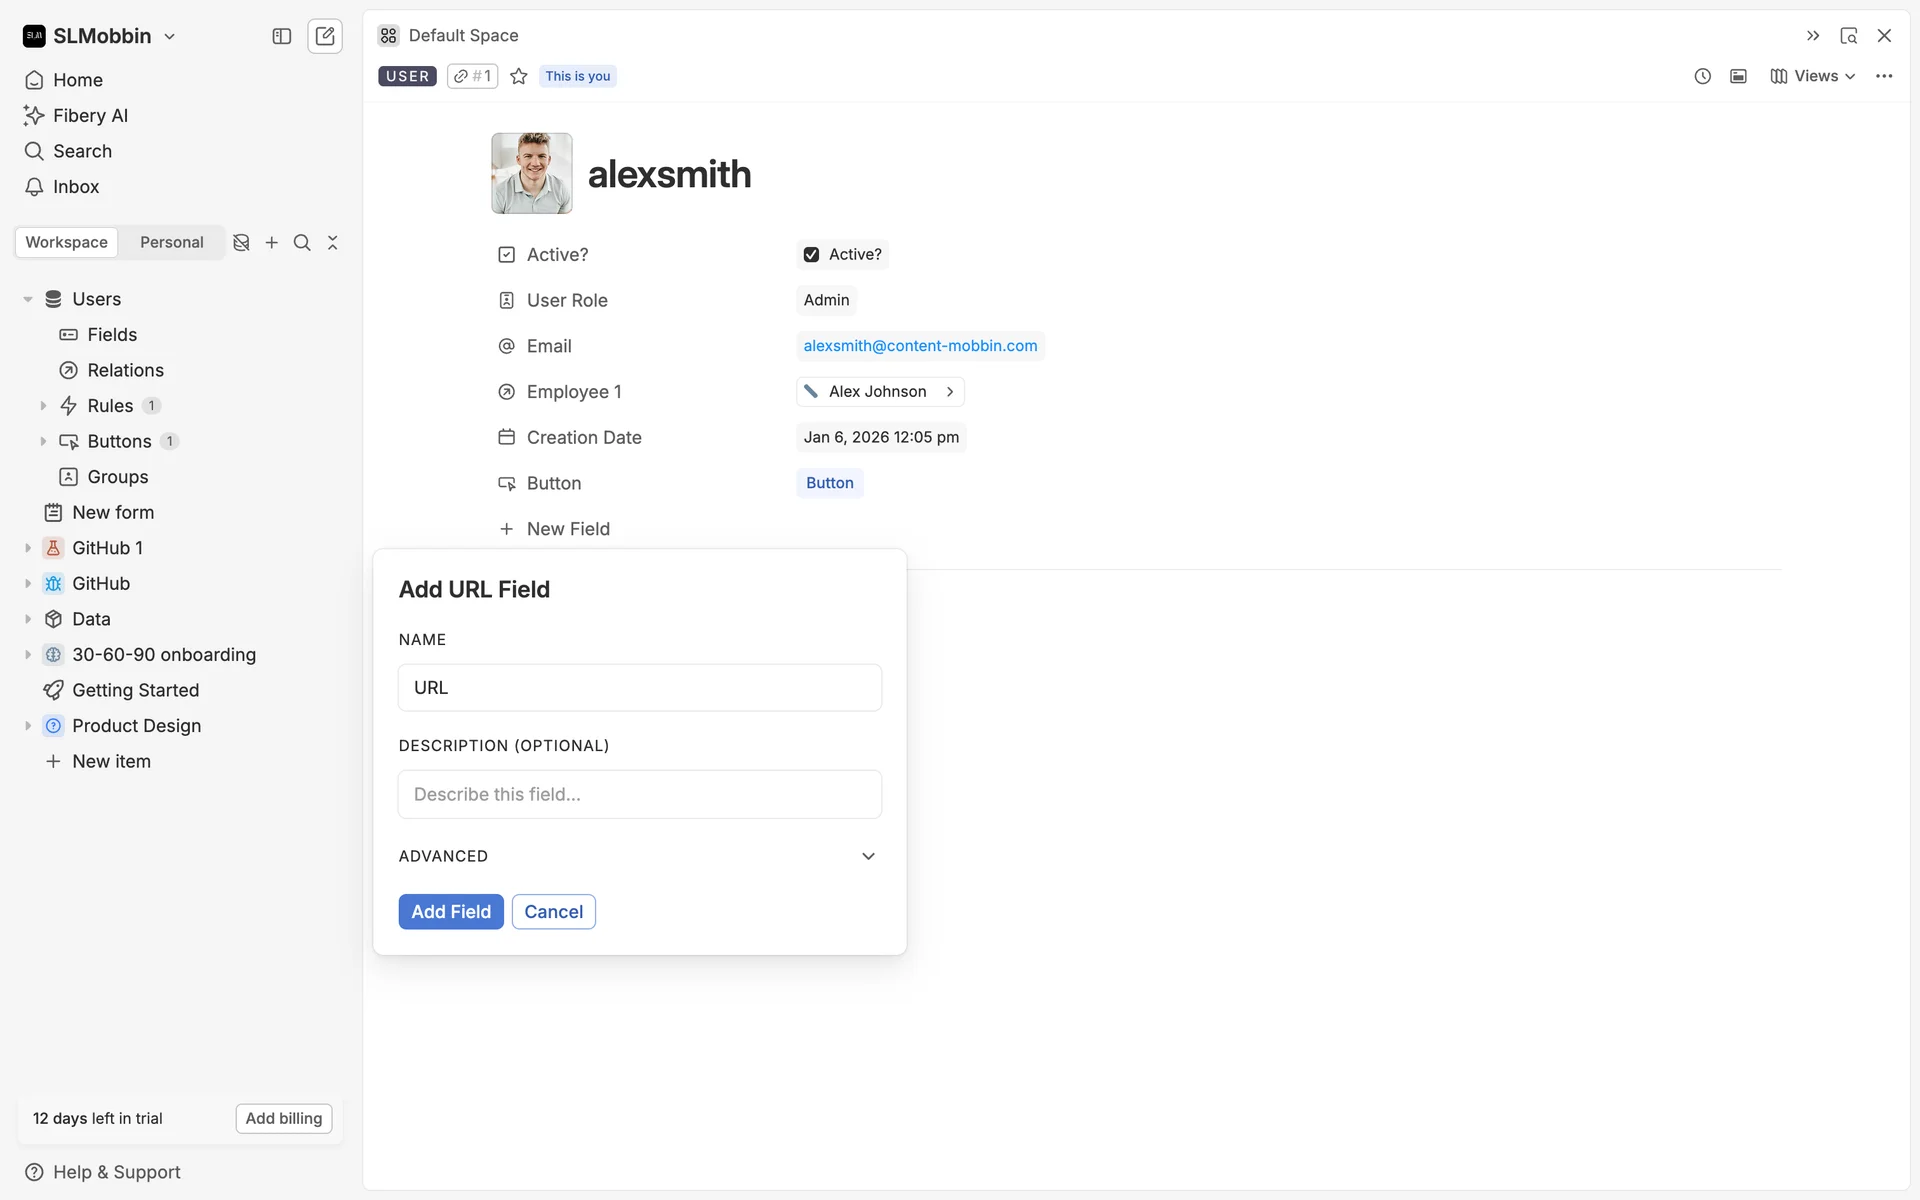Switch to the Personal tab
The width and height of the screenshot is (1920, 1200).
pyautogui.click(x=171, y=242)
